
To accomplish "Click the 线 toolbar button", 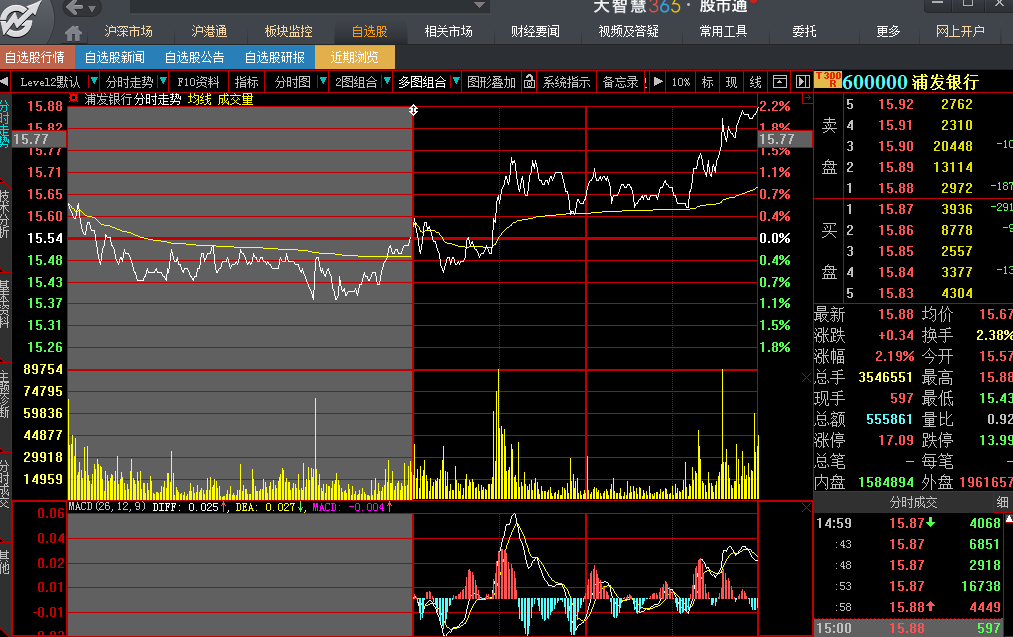I will coord(755,82).
